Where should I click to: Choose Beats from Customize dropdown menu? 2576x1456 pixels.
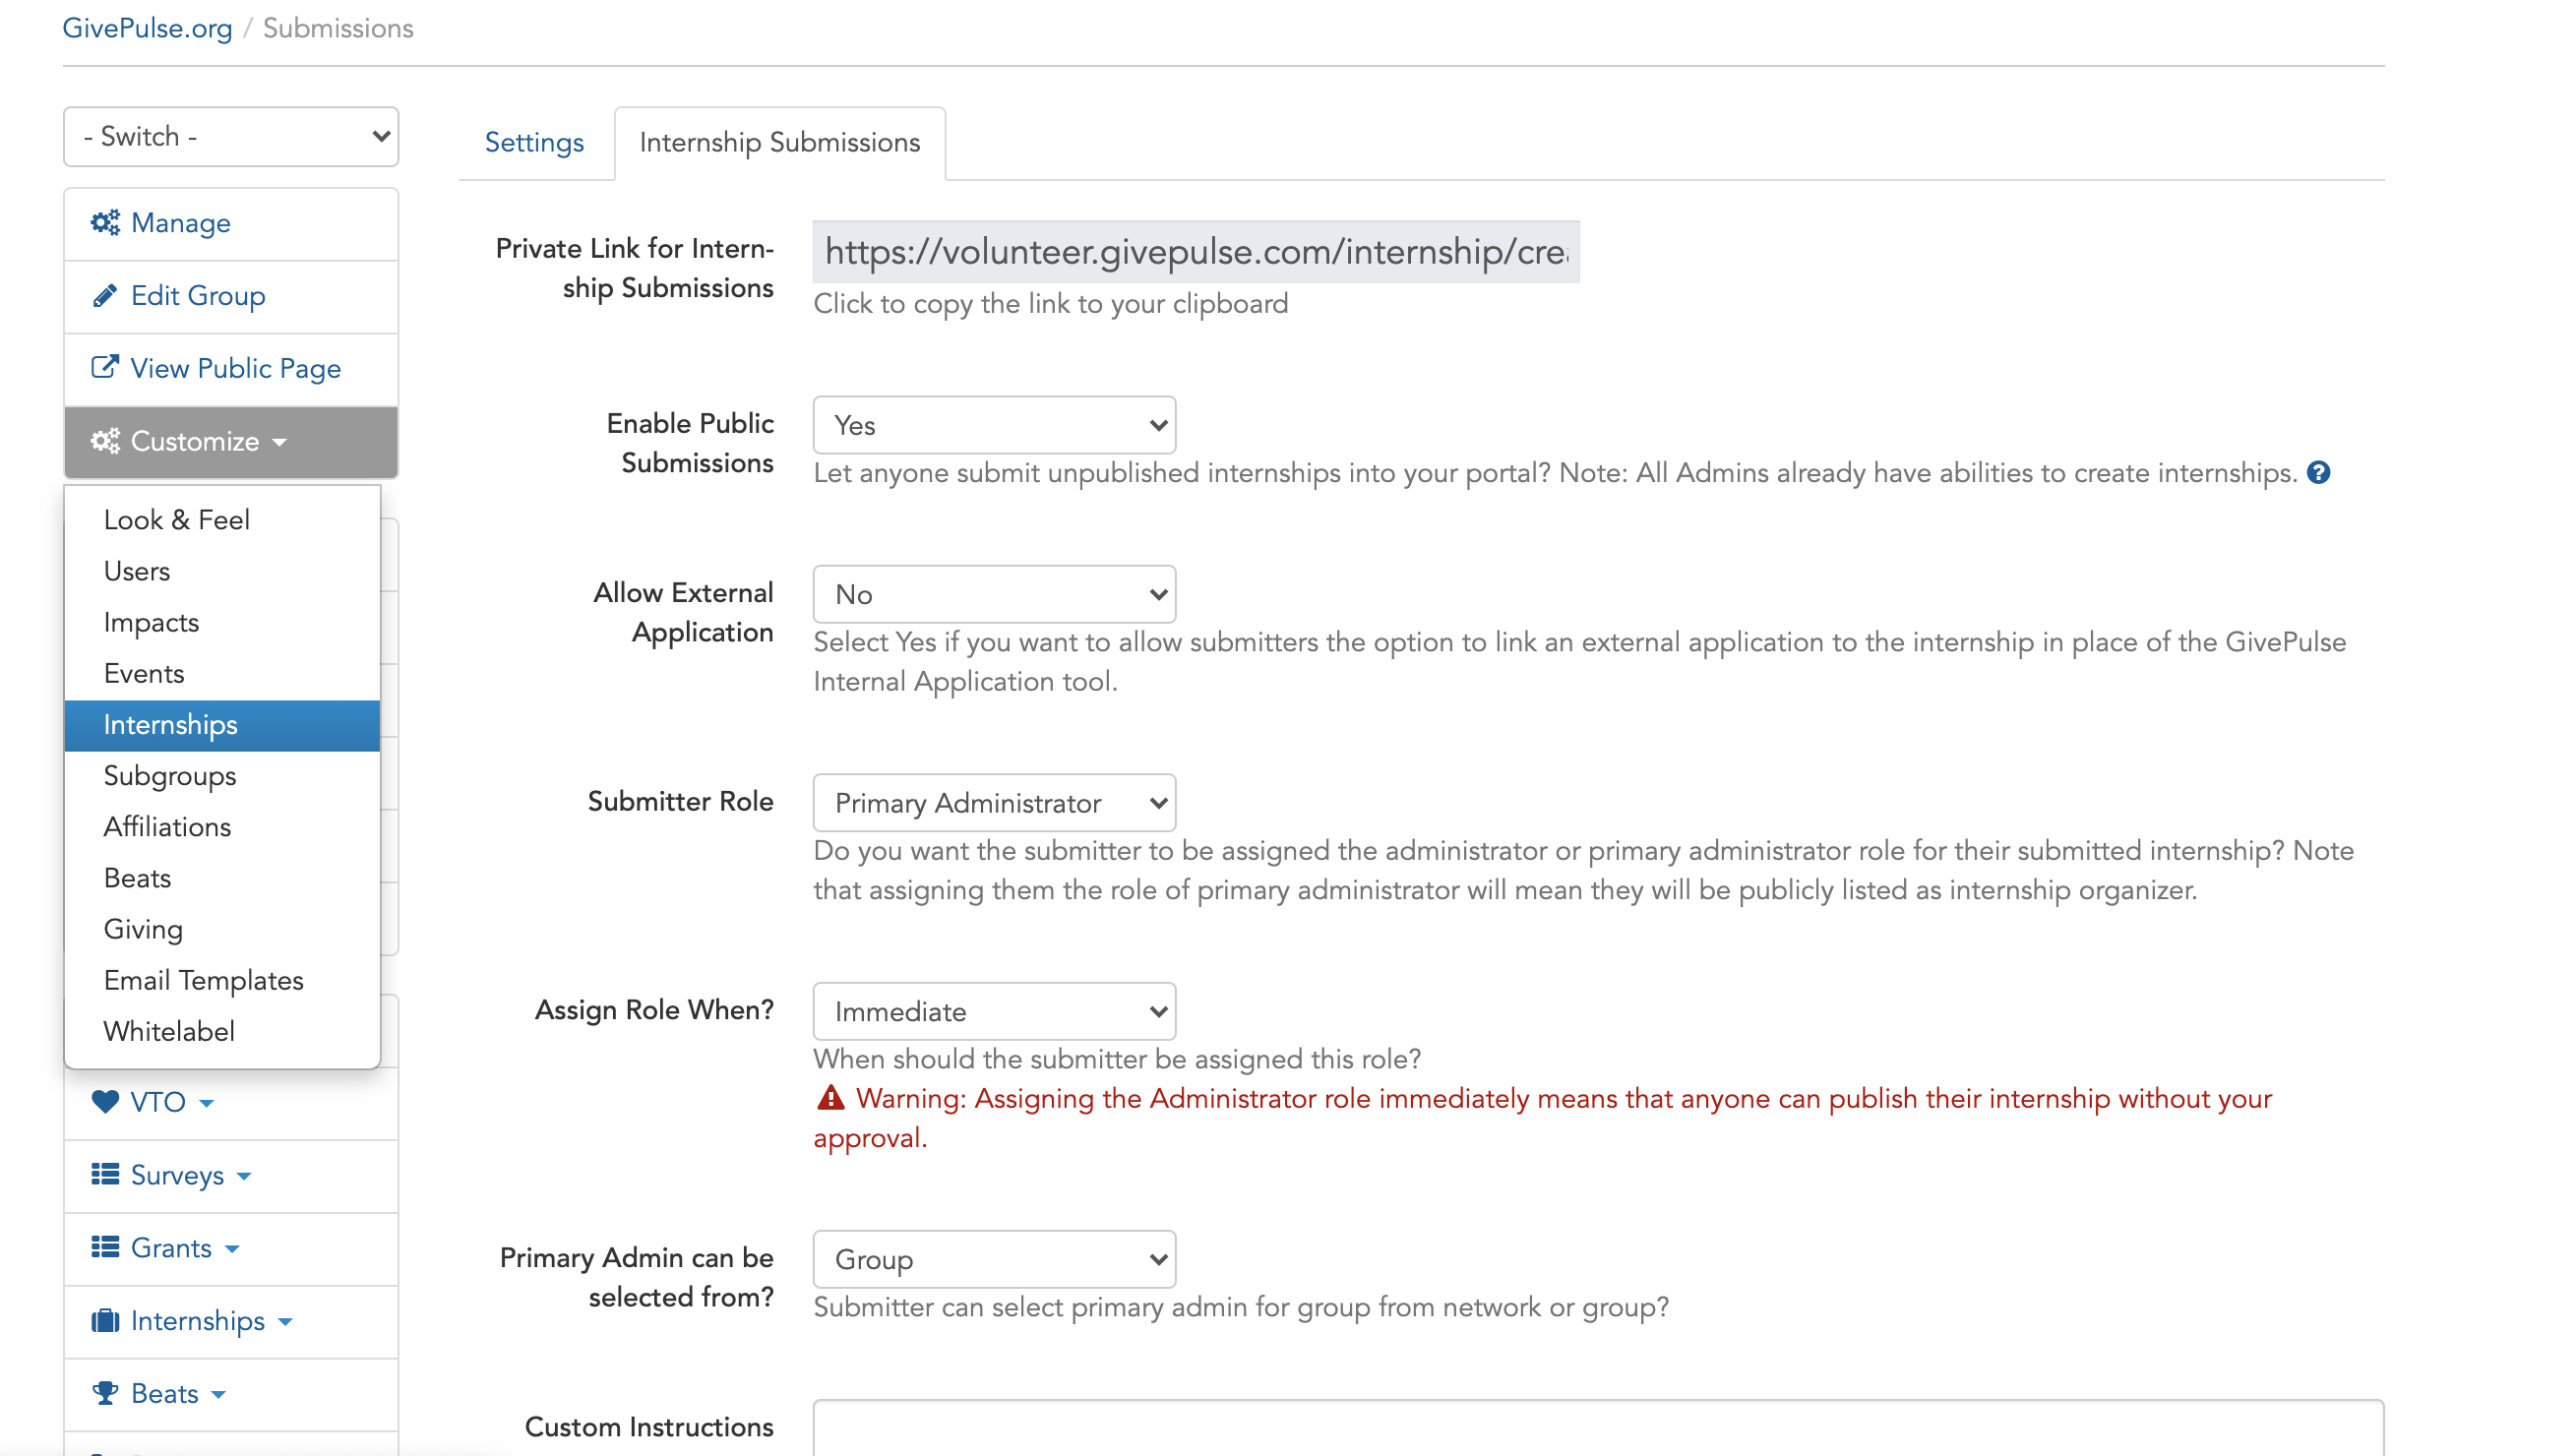pyautogui.click(x=222, y=878)
